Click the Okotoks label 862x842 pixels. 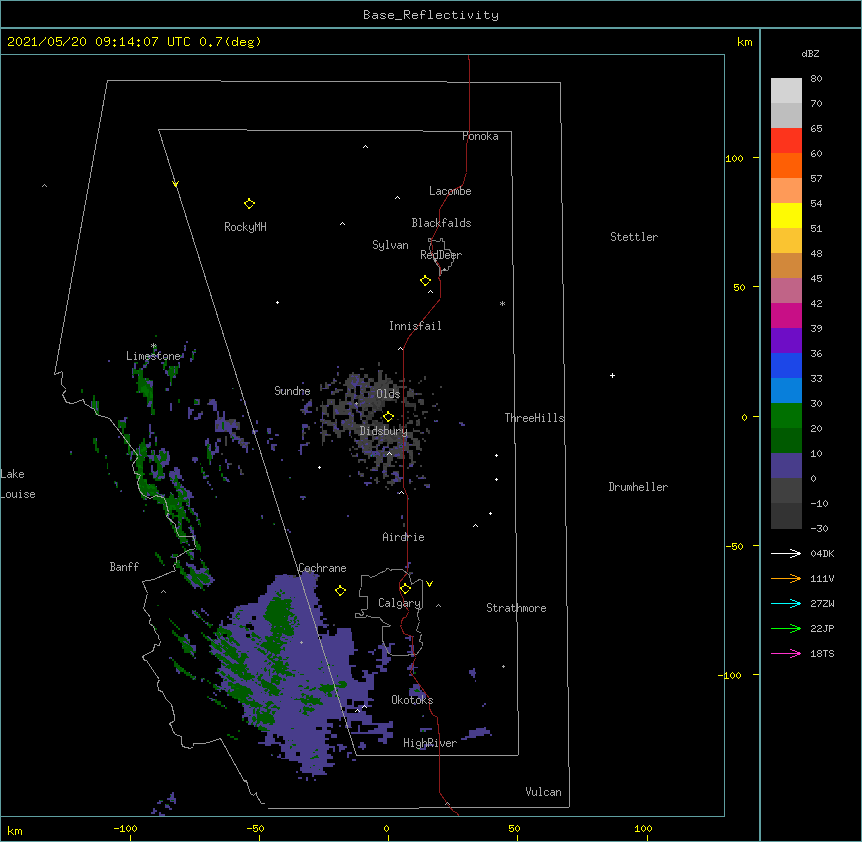point(412,700)
